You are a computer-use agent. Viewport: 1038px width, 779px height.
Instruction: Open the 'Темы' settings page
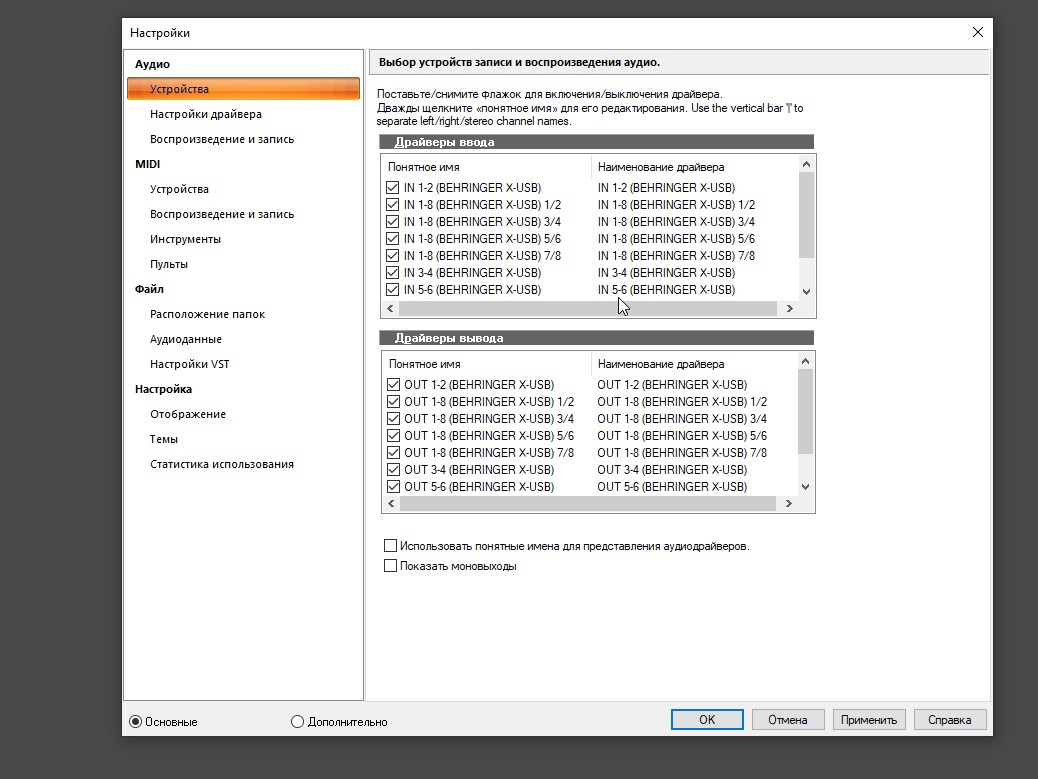pyautogui.click(x=164, y=439)
